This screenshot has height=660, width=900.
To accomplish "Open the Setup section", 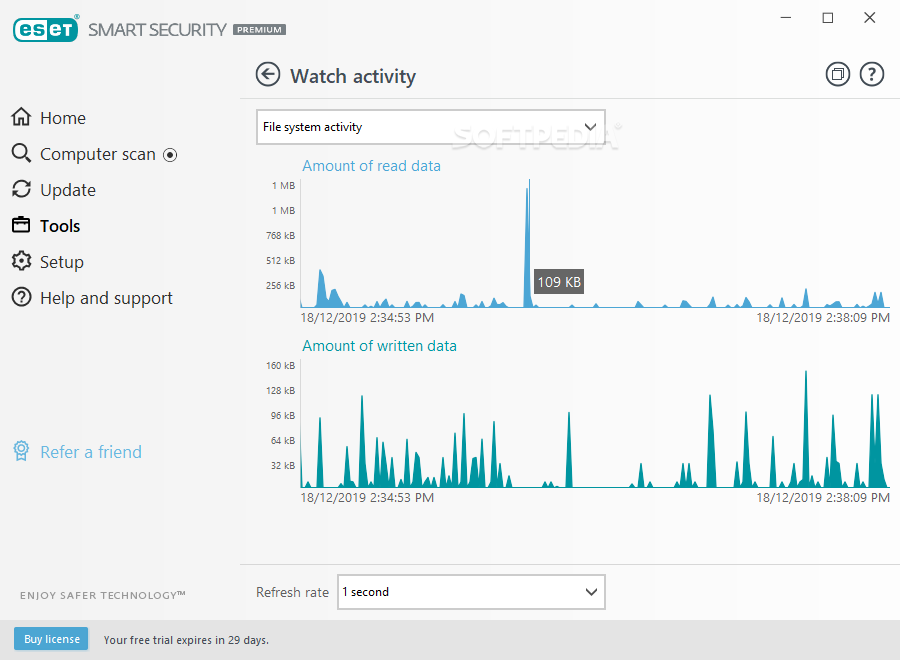I will [x=62, y=262].
